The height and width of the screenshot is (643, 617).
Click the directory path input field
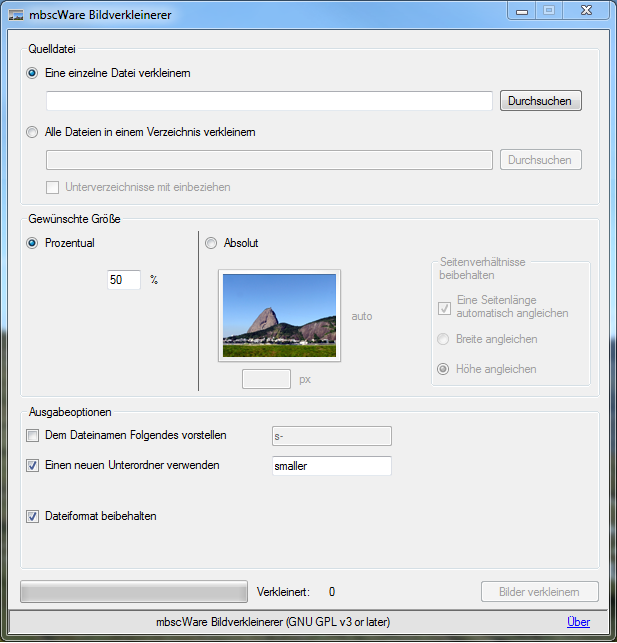269,160
